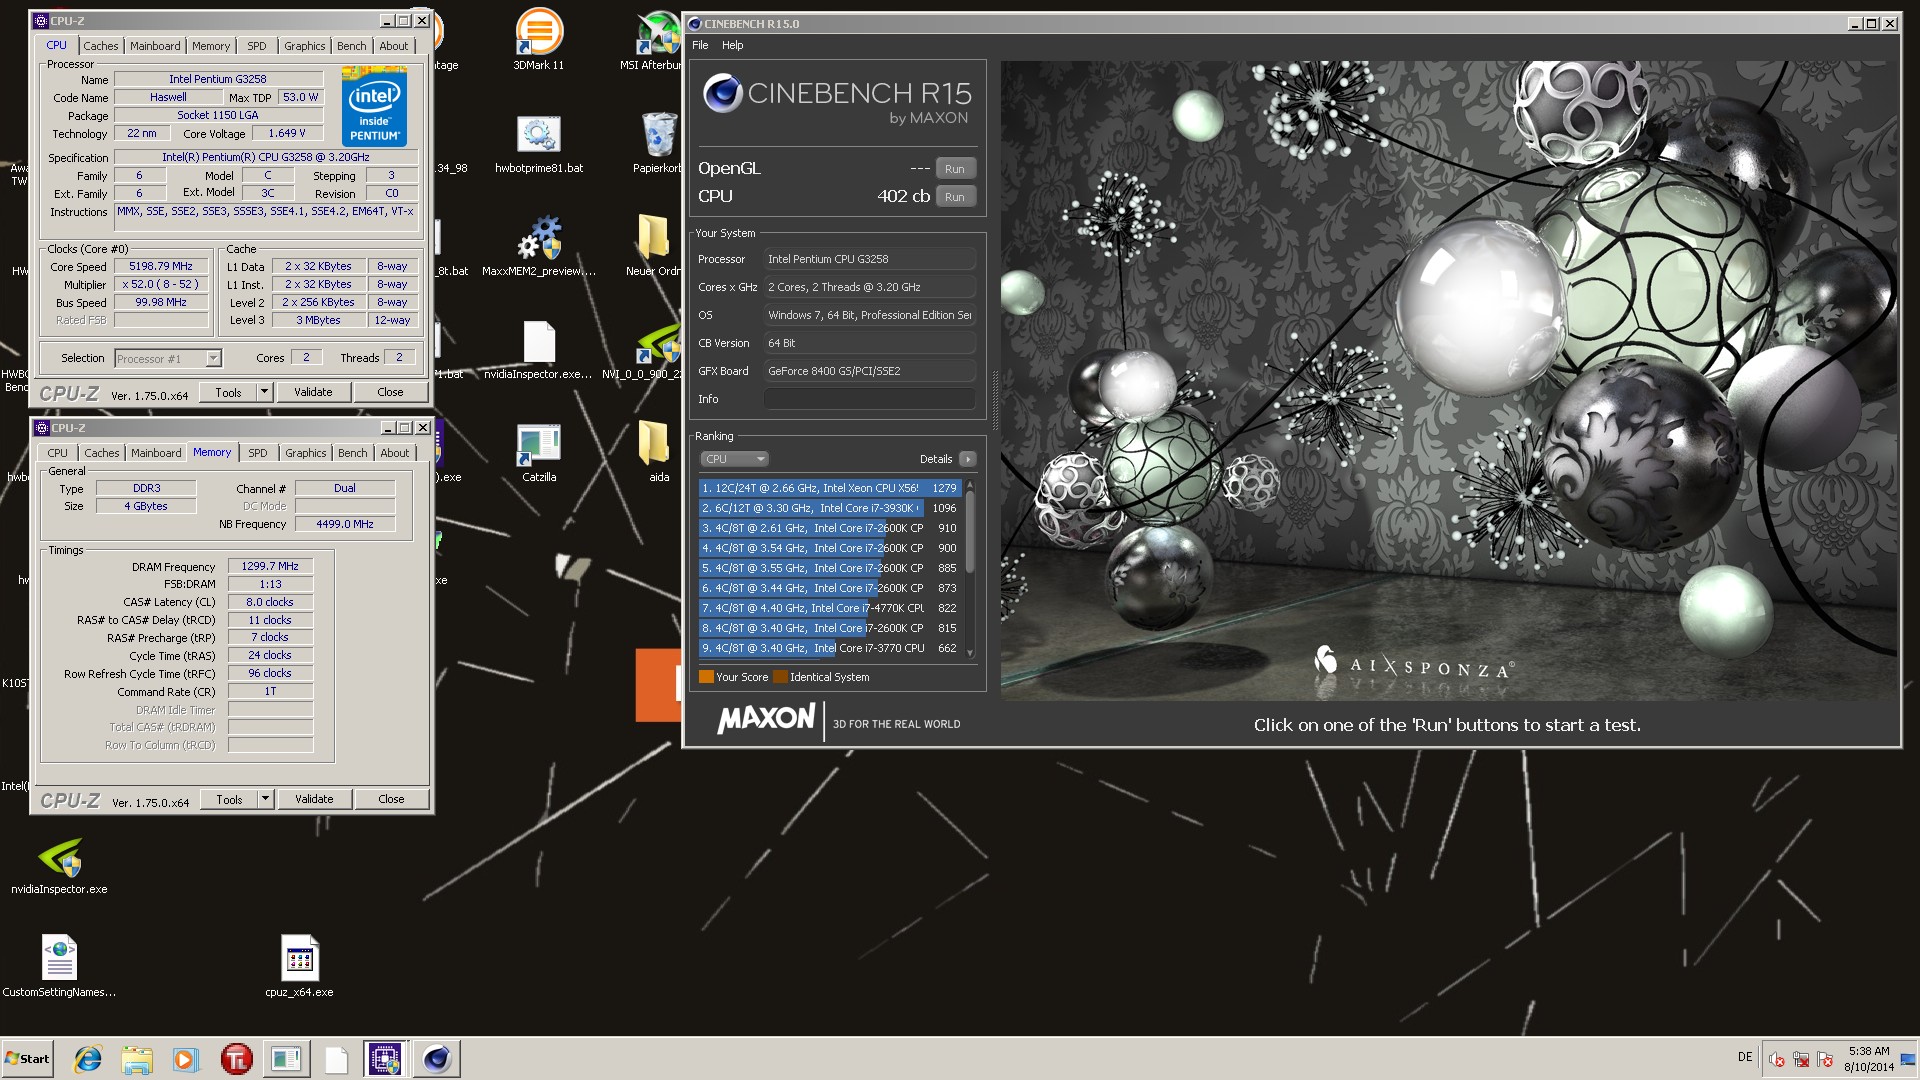1920x1080 pixels.
Task: Open Windows Explorer from the taskbar
Action: tap(137, 1059)
